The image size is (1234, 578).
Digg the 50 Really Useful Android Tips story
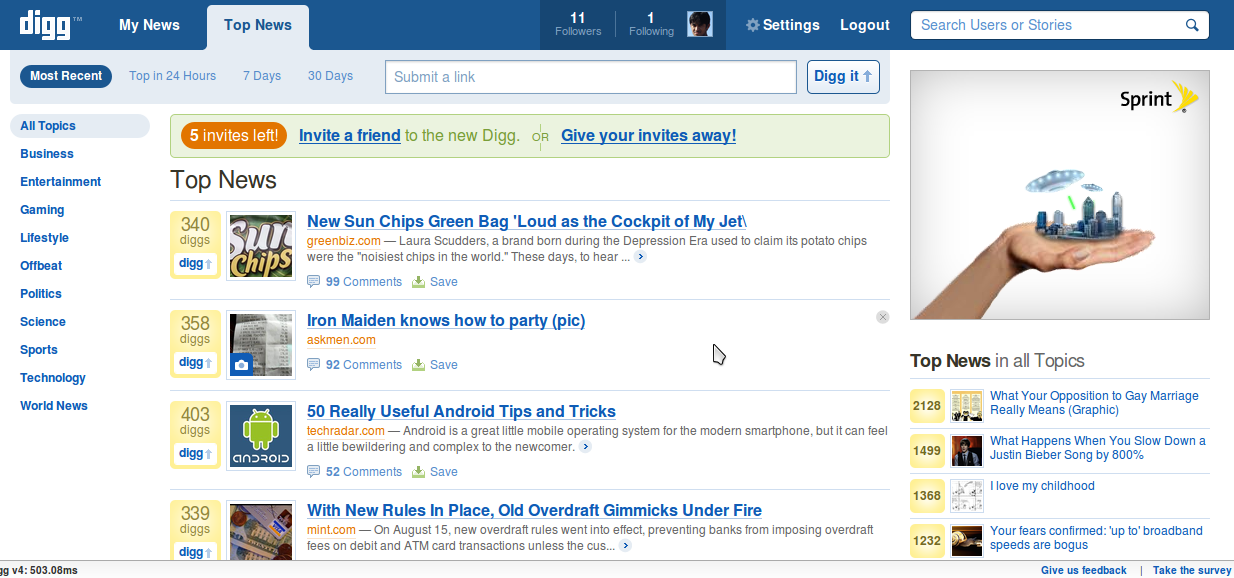195,454
